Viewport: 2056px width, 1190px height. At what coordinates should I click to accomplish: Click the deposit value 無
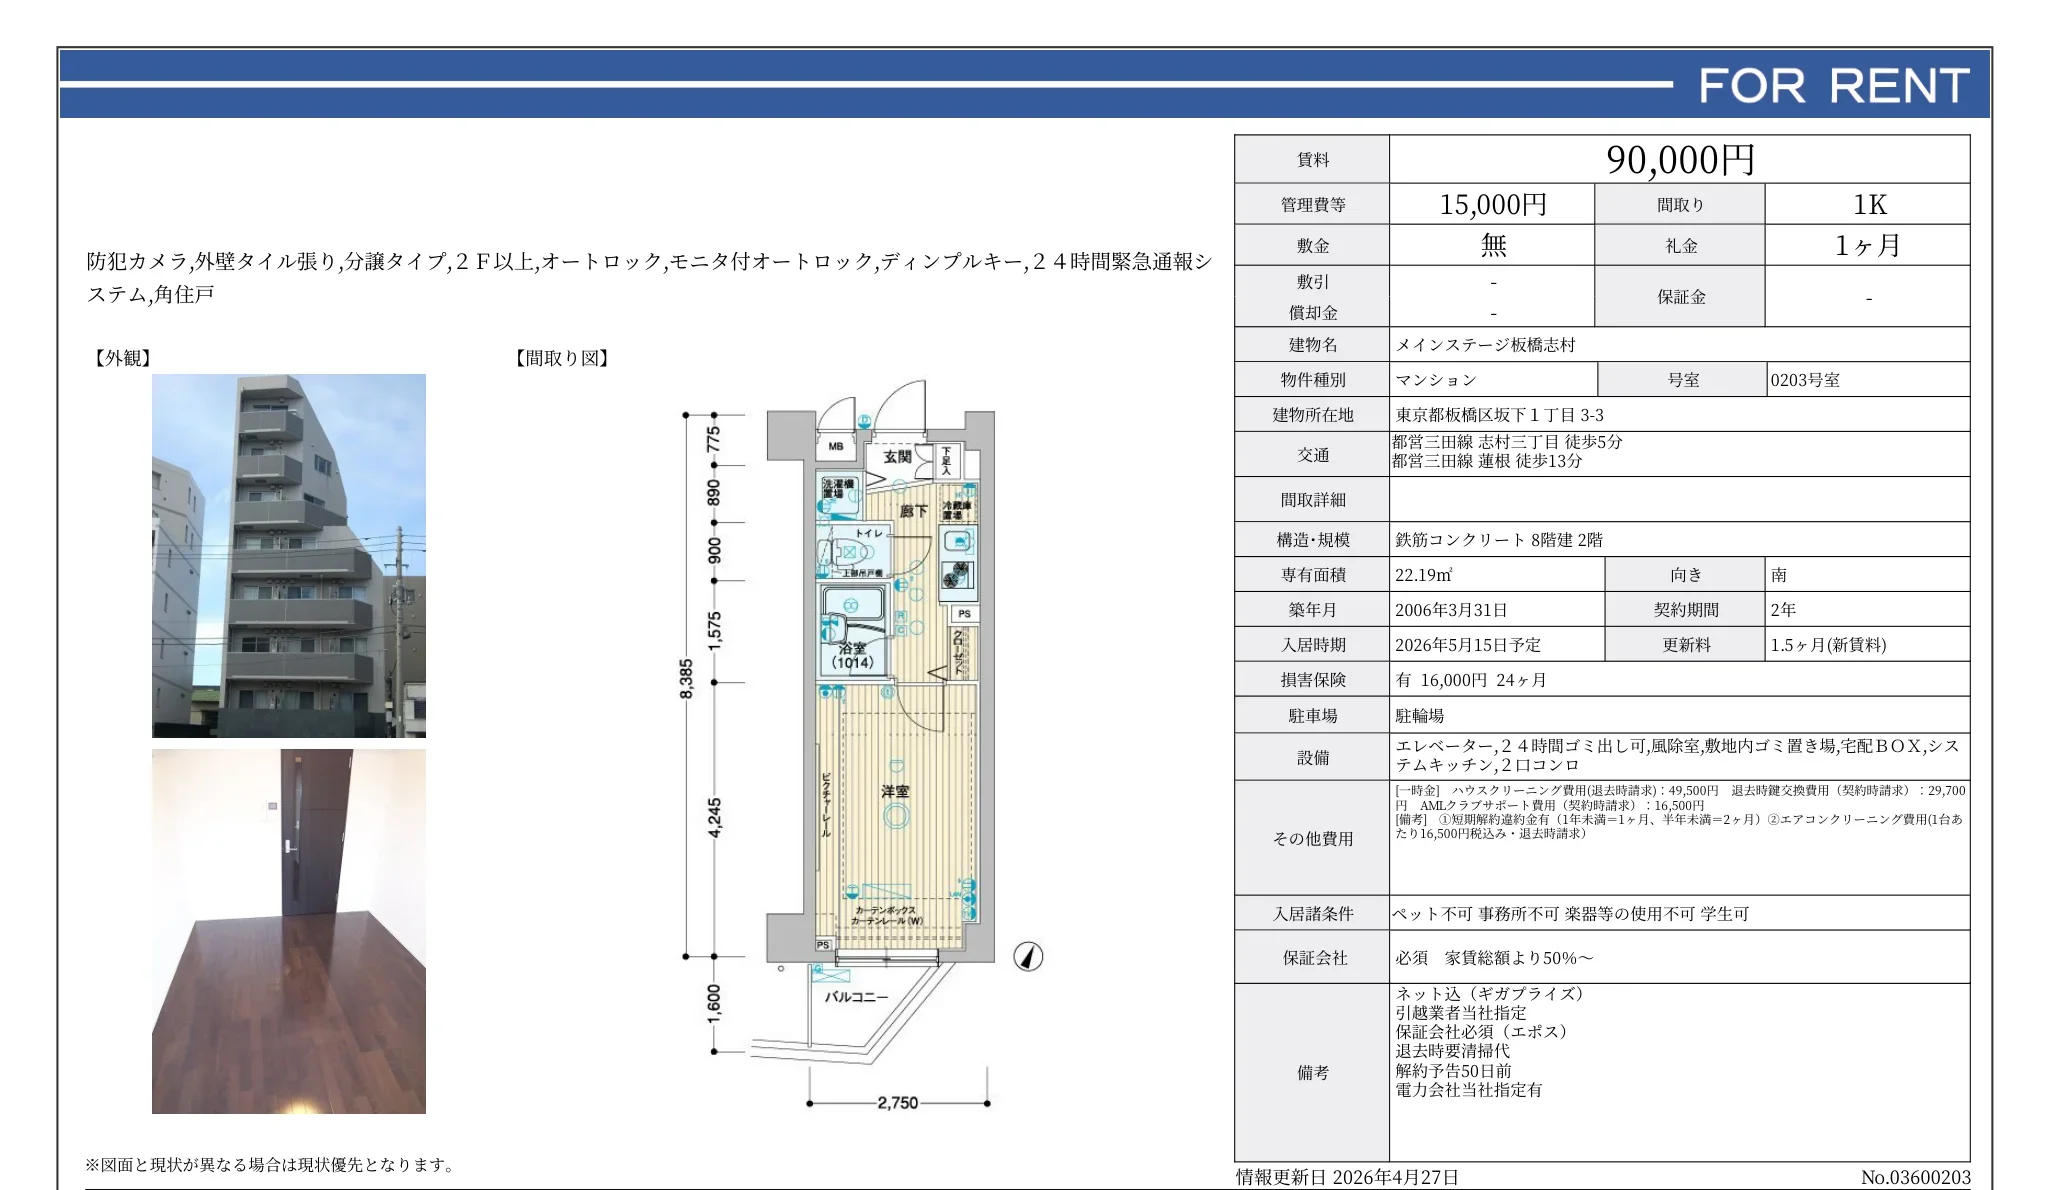pyautogui.click(x=1493, y=246)
